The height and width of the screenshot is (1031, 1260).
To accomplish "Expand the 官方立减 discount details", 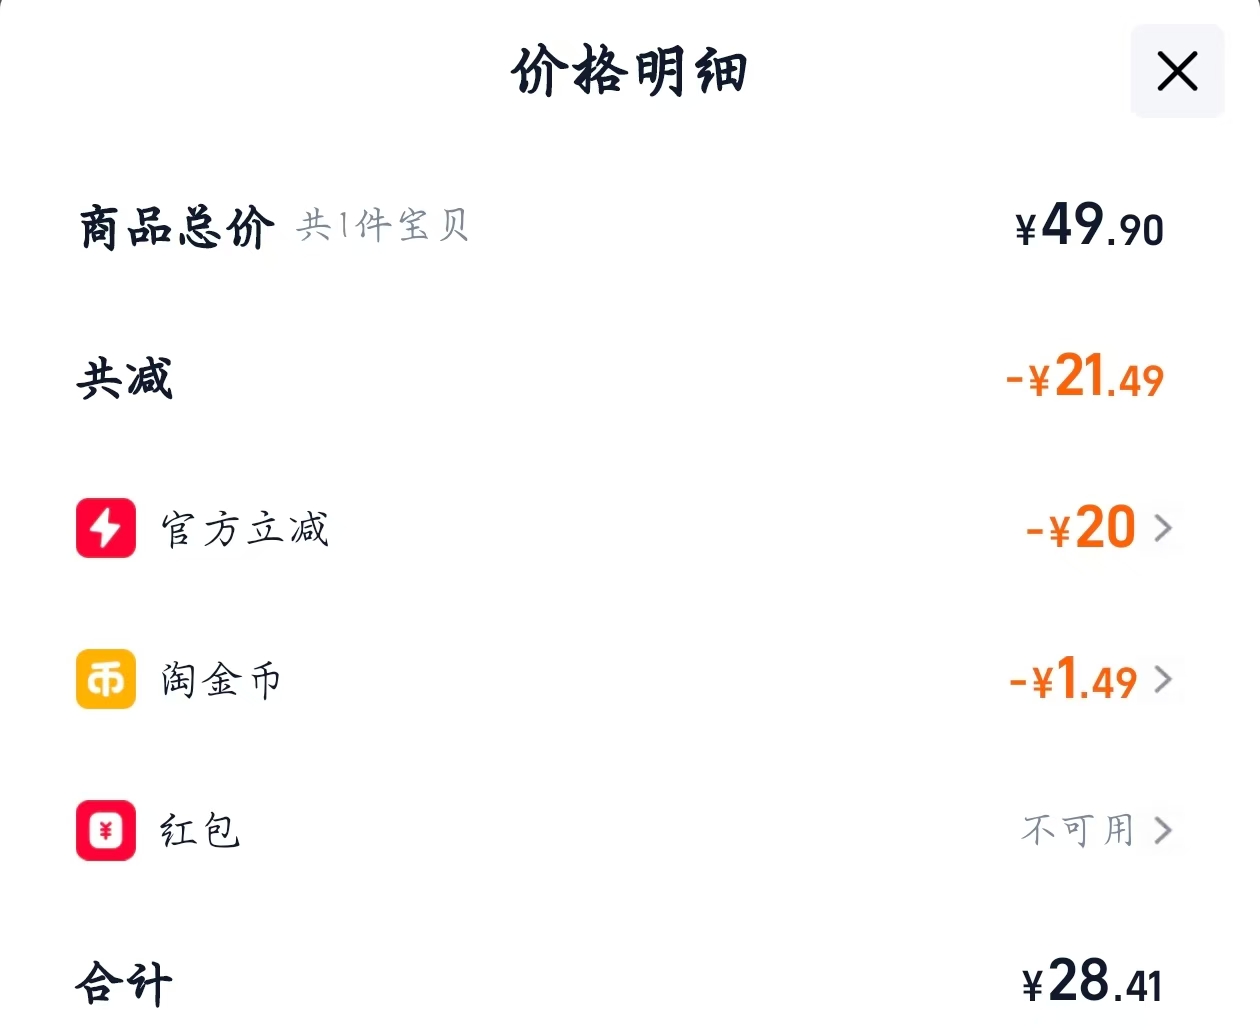I will (x=1164, y=528).
